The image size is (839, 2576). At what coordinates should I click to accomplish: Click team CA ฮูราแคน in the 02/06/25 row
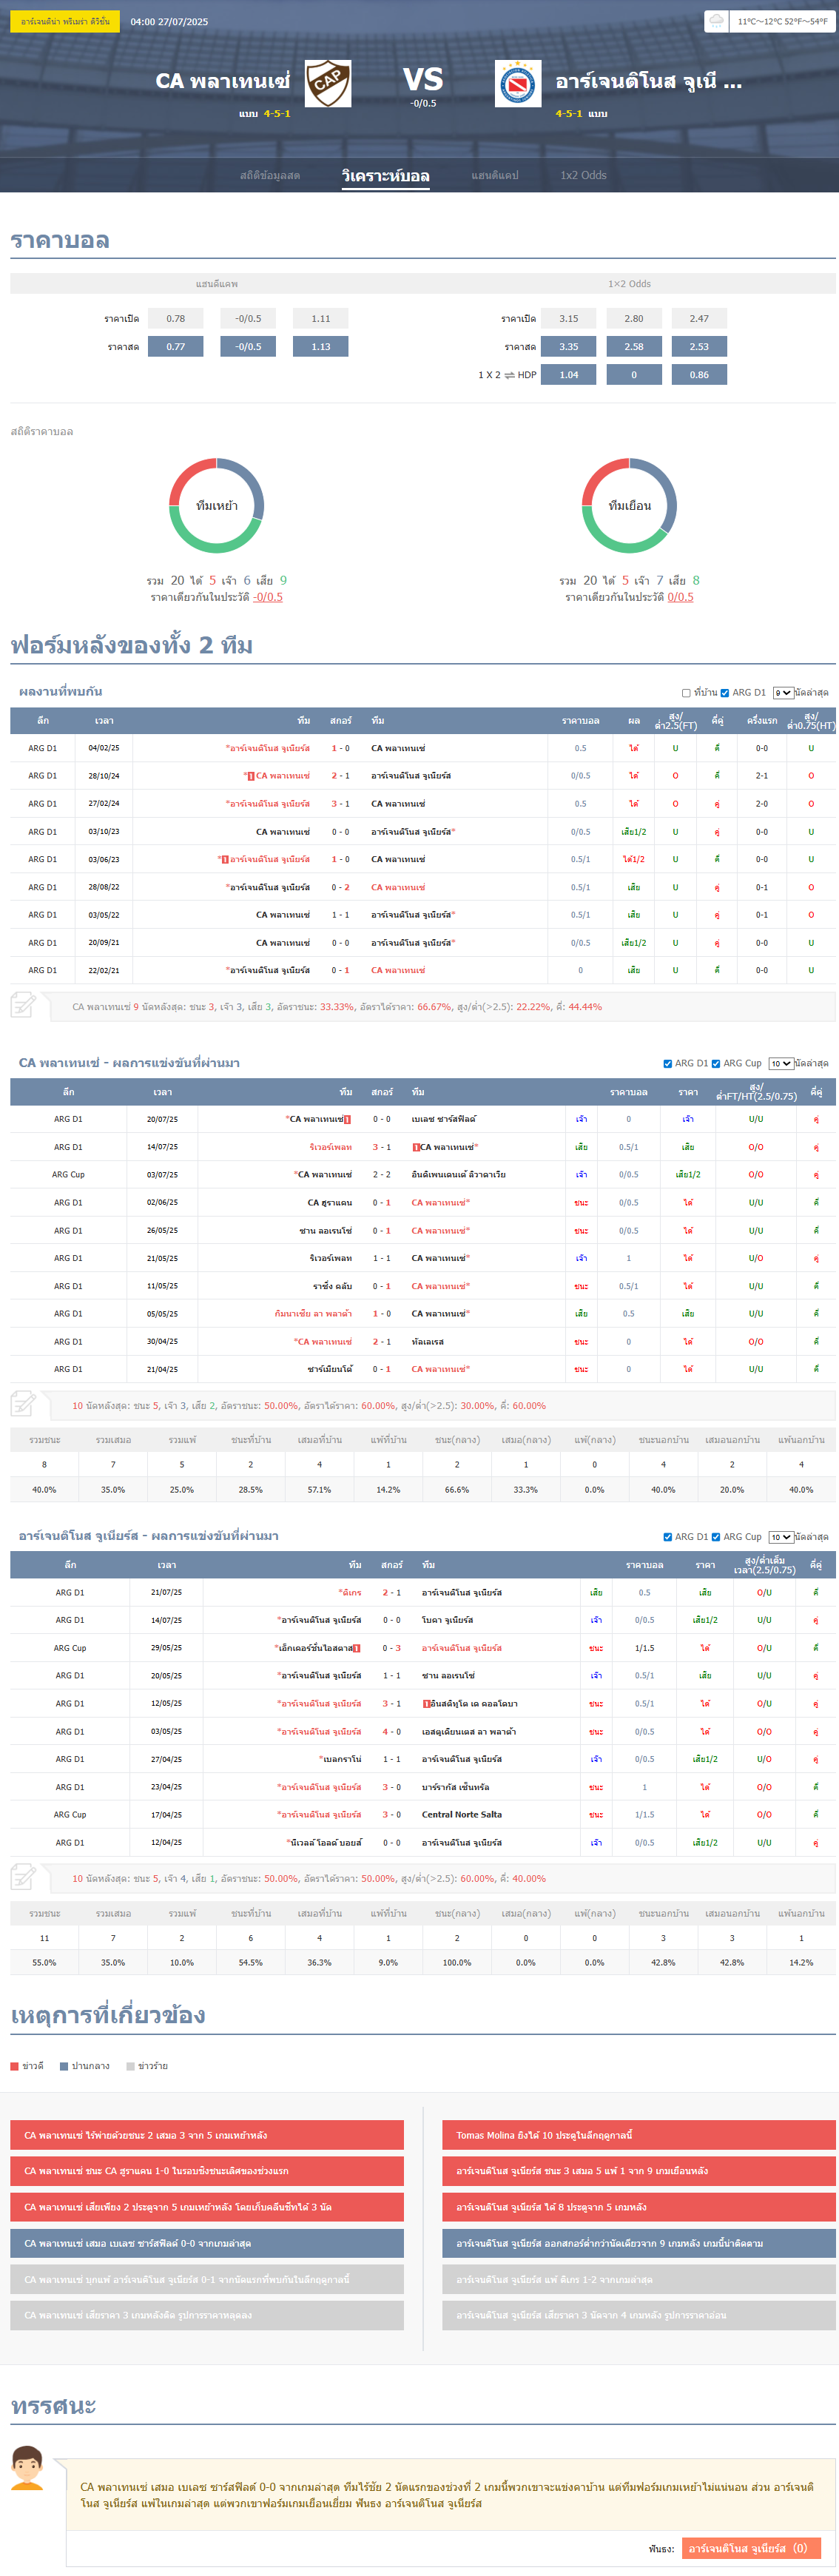click(x=330, y=1202)
